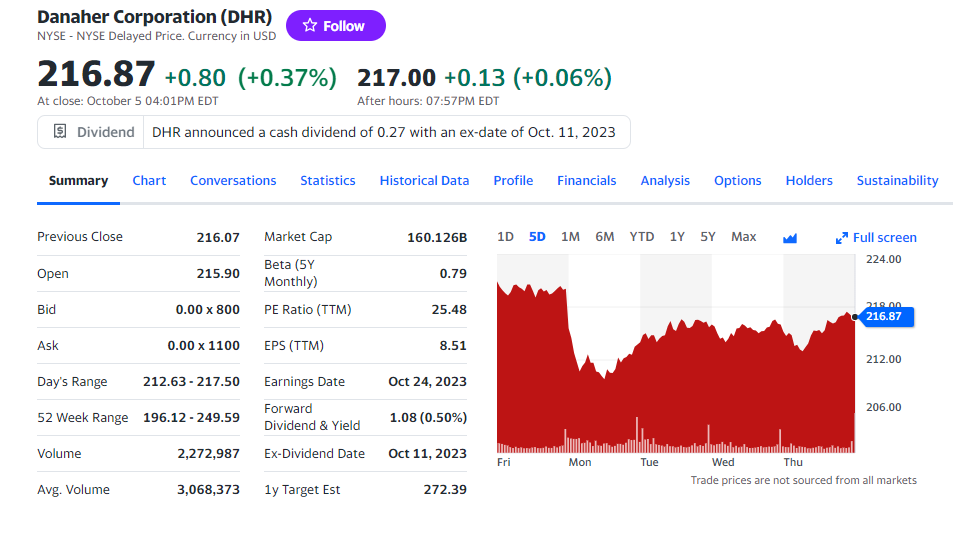Viewport: 953px width, 537px height.
Task: Set chart range to 6M
Action: [605, 236]
